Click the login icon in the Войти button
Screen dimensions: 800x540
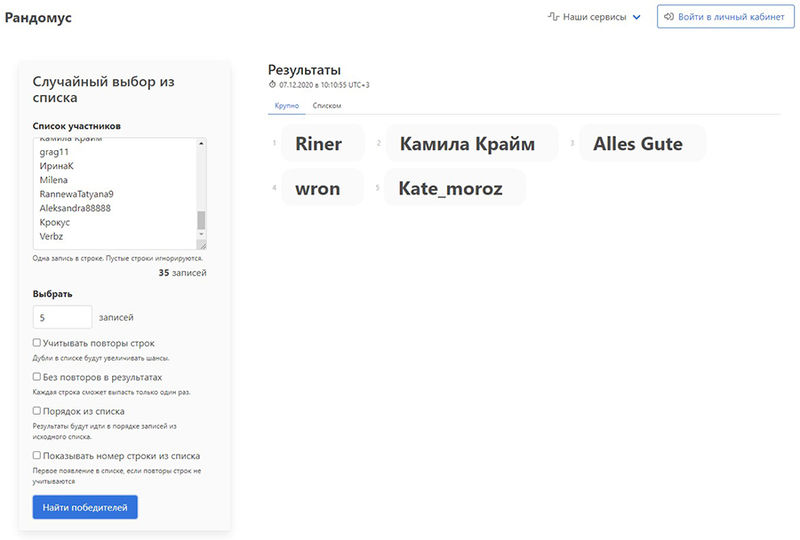[x=670, y=17]
